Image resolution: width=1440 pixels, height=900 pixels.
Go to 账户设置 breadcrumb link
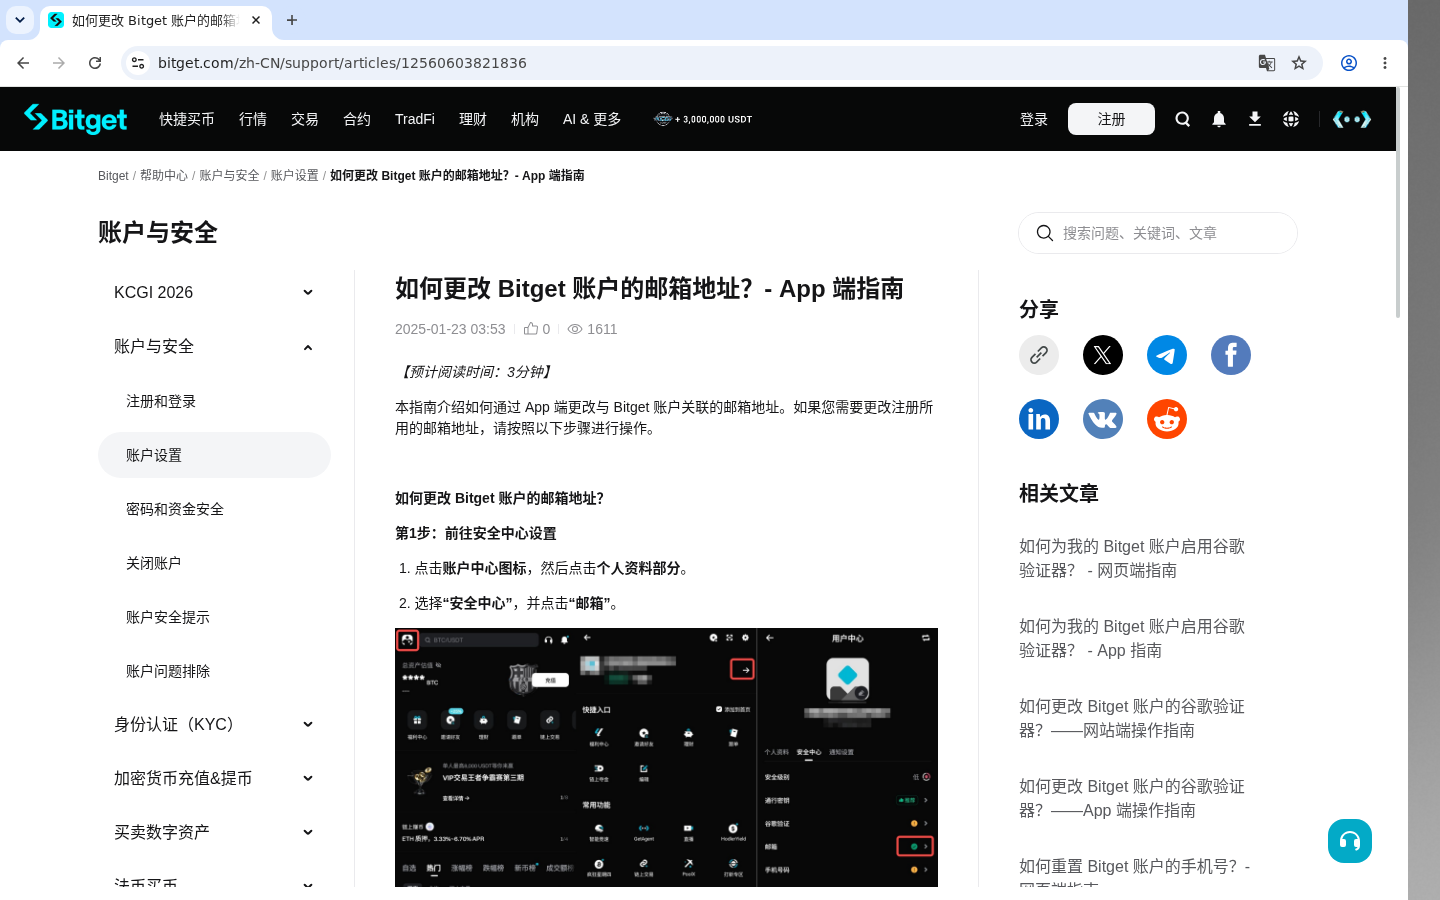click(295, 175)
